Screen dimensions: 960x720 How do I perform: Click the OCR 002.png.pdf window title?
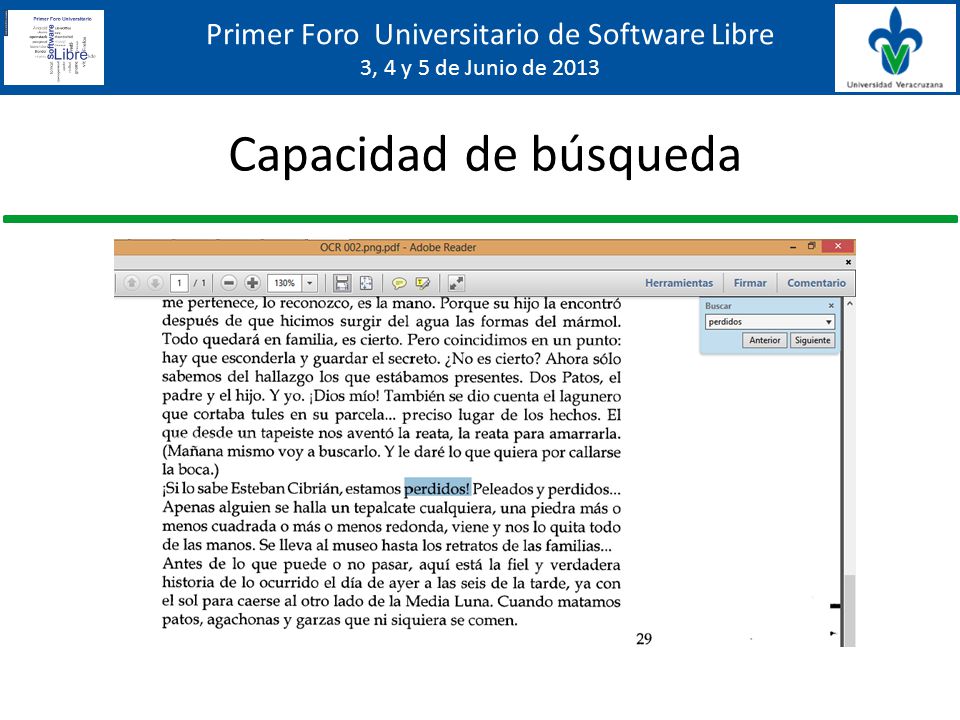tap(398, 247)
